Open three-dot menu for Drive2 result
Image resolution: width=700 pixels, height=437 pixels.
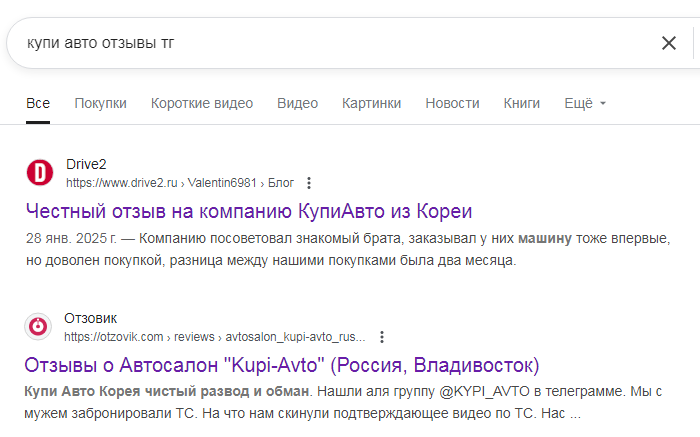click(308, 183)
